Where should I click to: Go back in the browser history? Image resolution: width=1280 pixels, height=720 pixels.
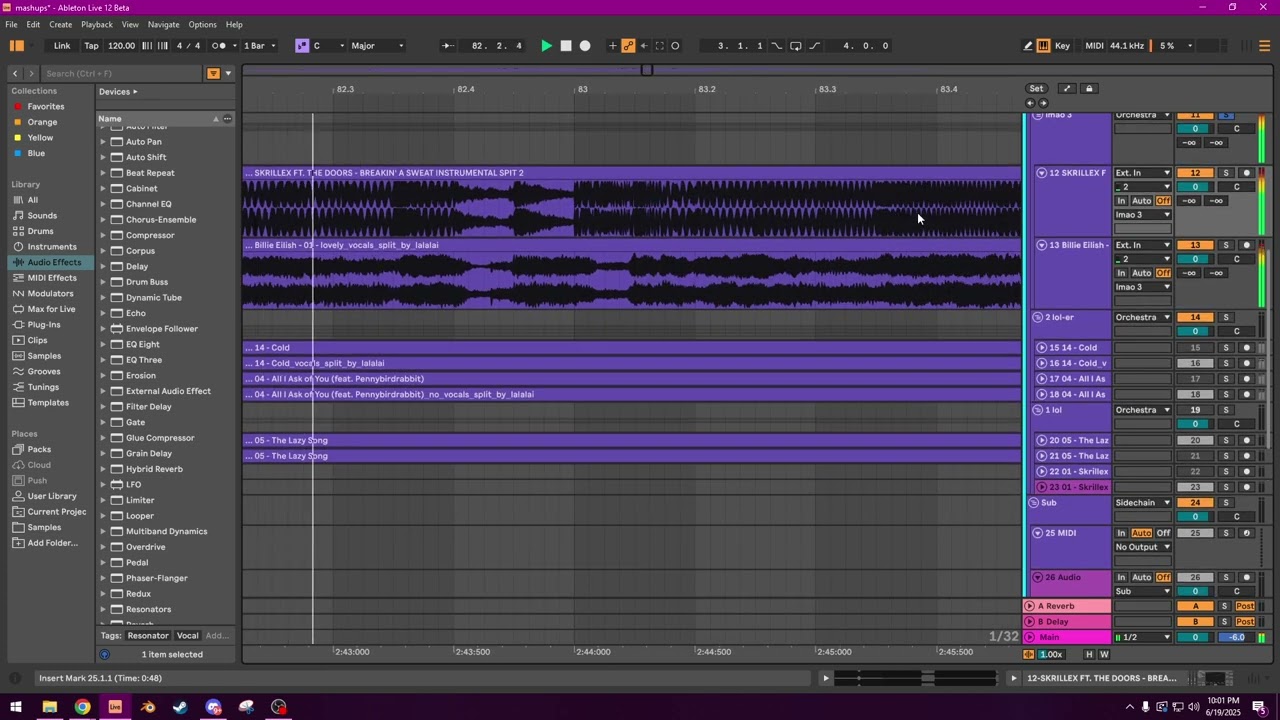15,73
